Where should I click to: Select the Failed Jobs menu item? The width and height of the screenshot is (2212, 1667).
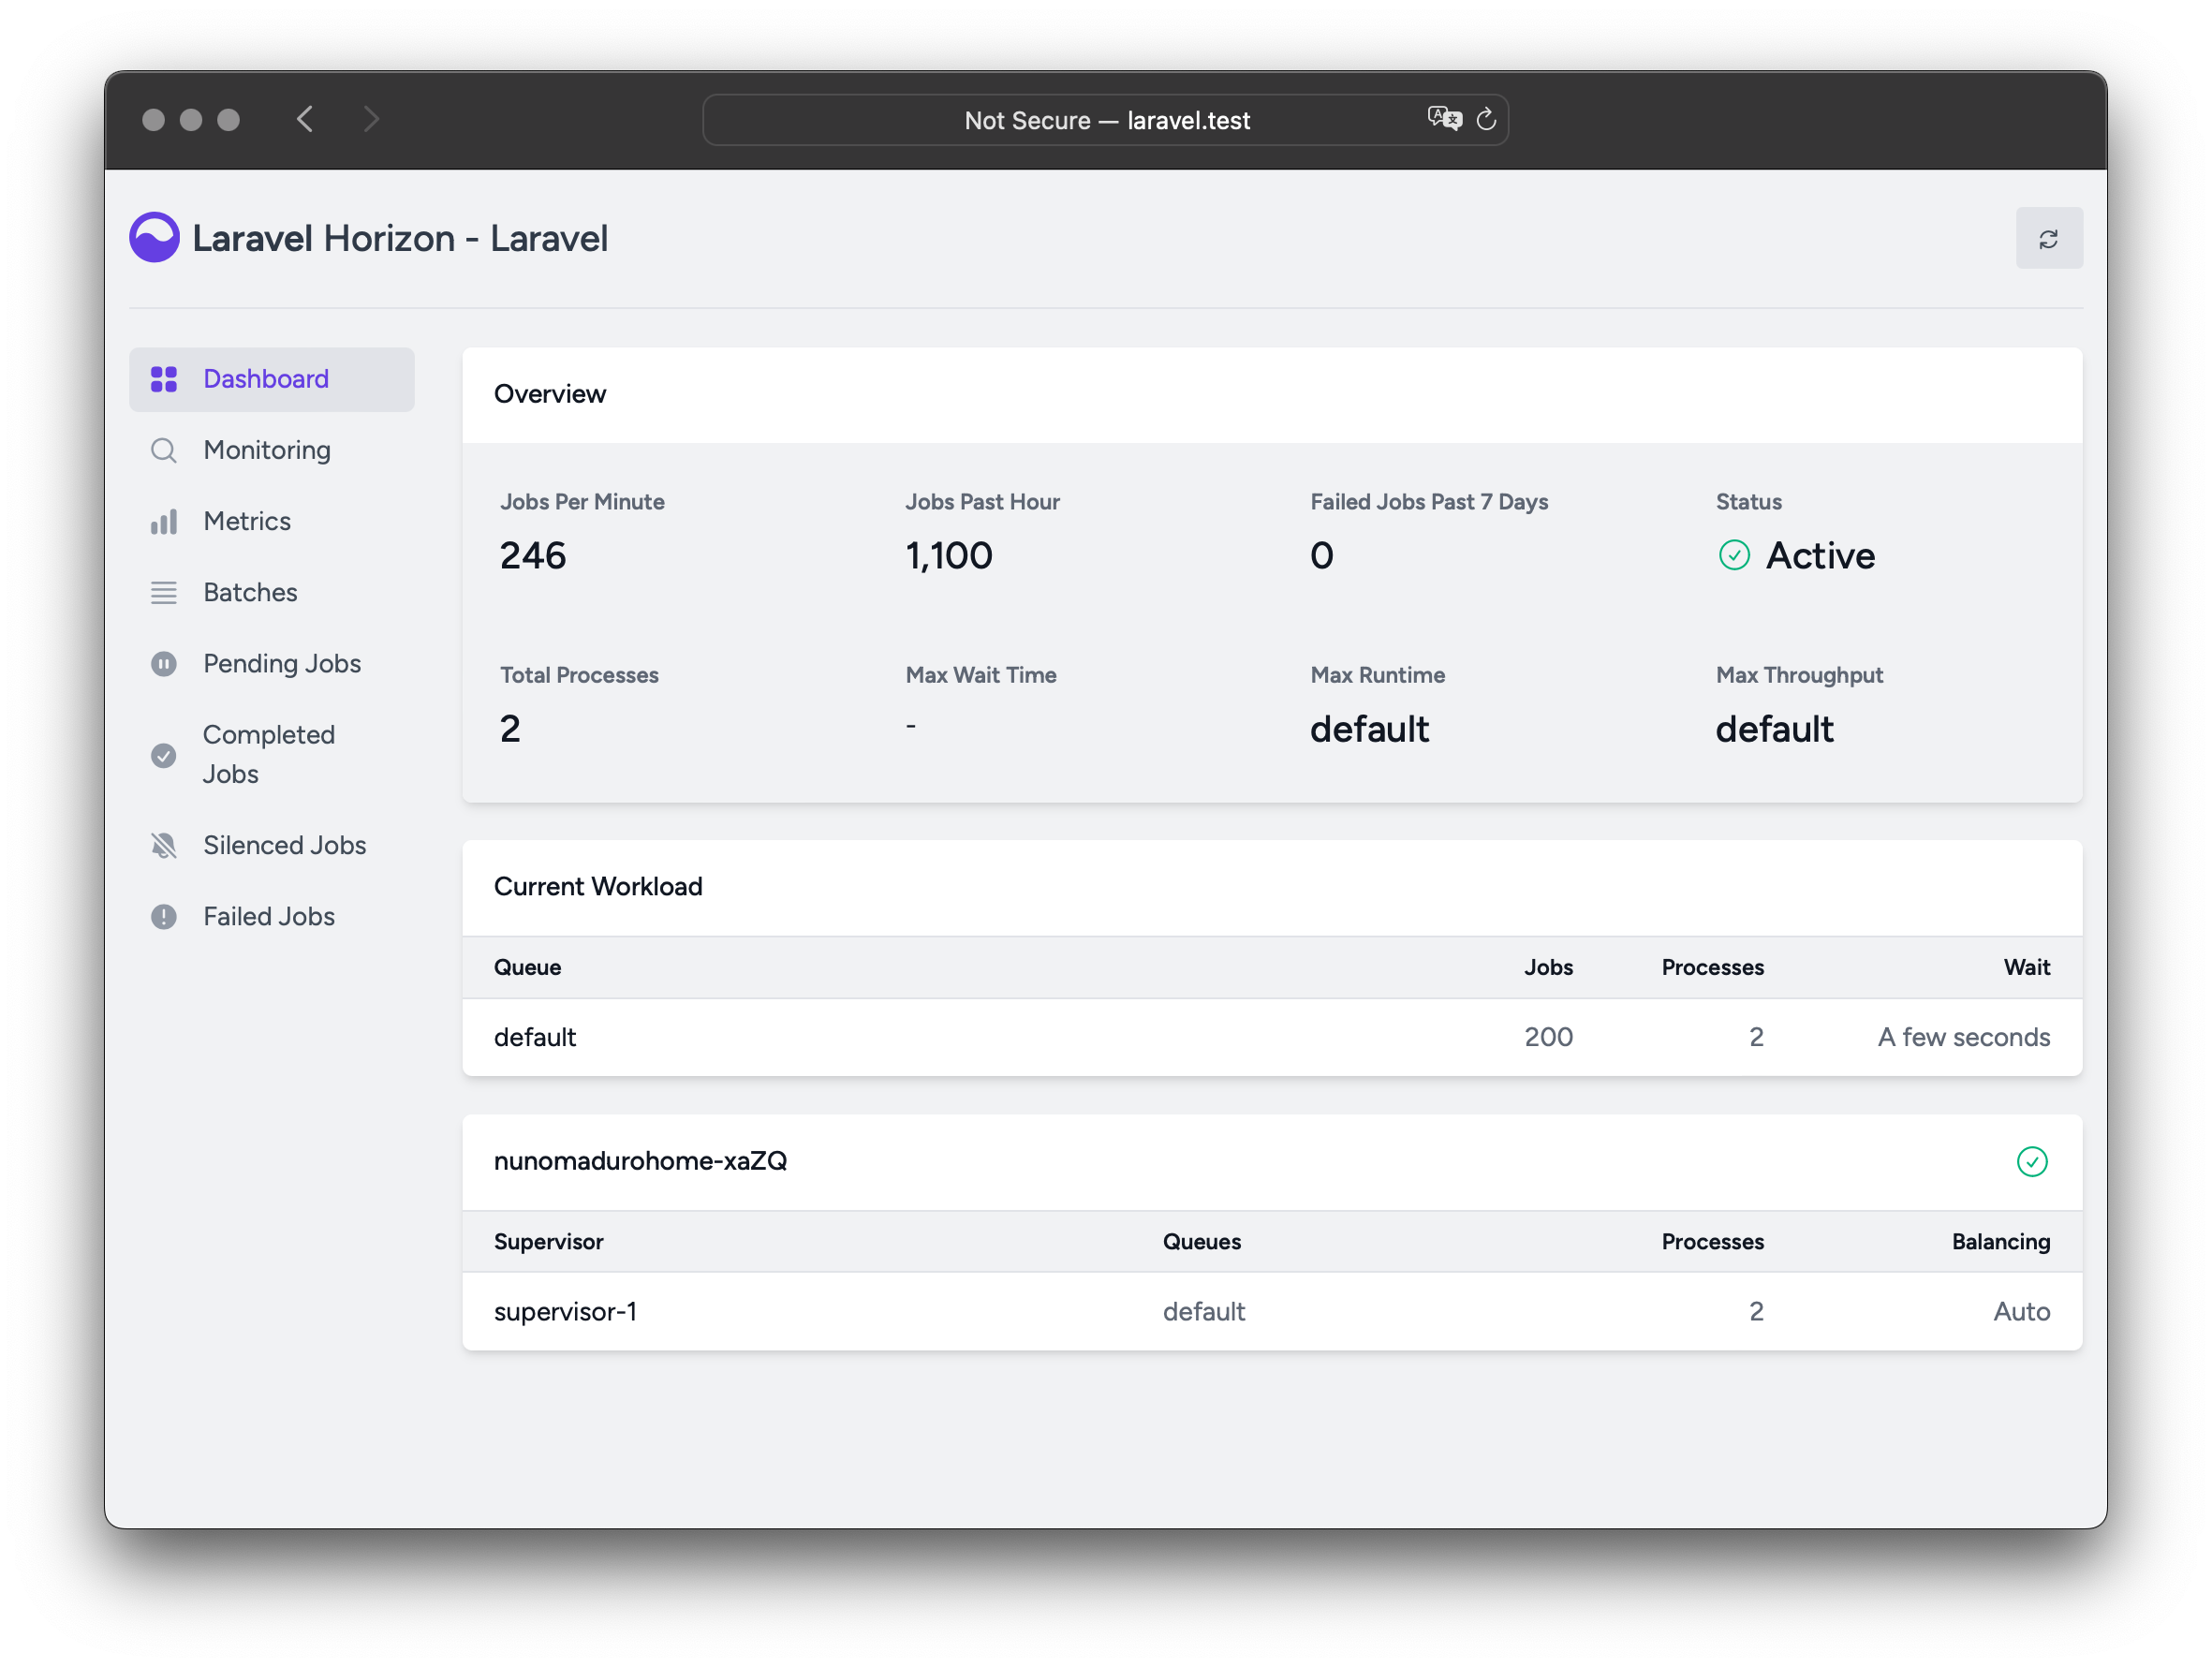268,916
